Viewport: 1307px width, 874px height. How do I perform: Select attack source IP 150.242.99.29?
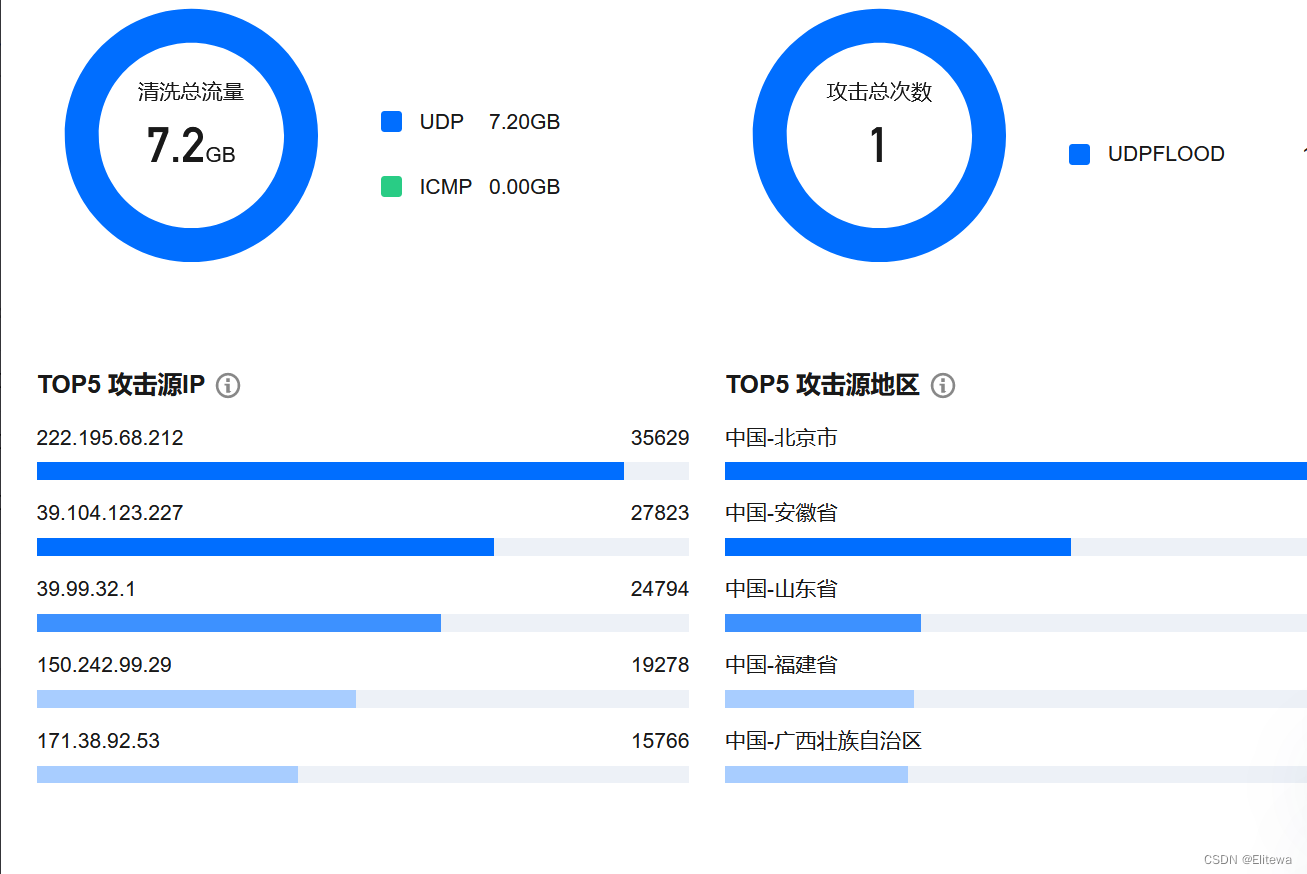(x=104, y=665)
